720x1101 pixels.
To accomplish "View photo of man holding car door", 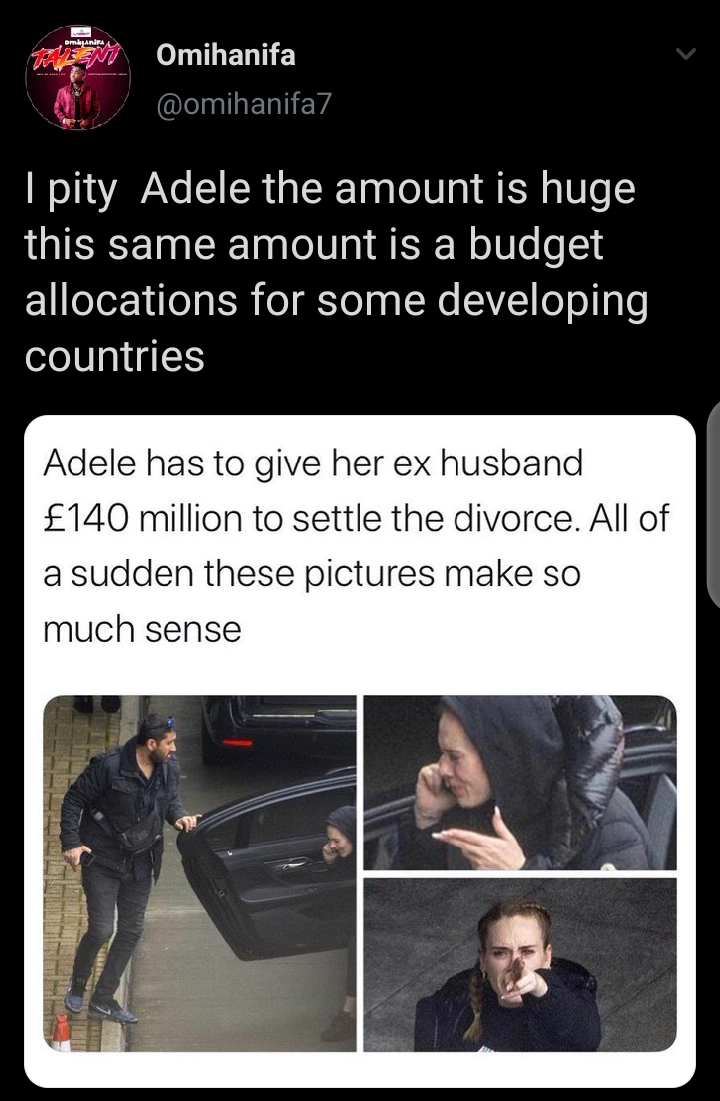I will coord(199,873).
